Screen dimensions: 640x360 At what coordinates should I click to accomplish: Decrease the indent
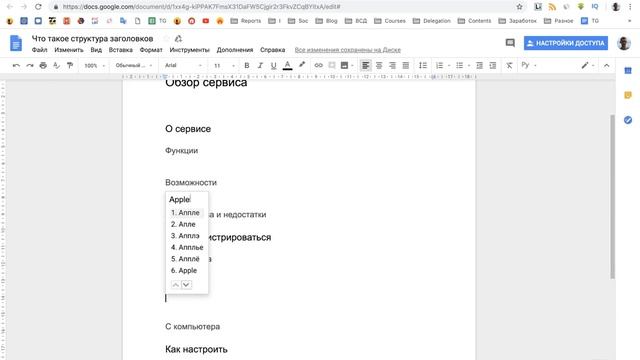tap(480, 65)
